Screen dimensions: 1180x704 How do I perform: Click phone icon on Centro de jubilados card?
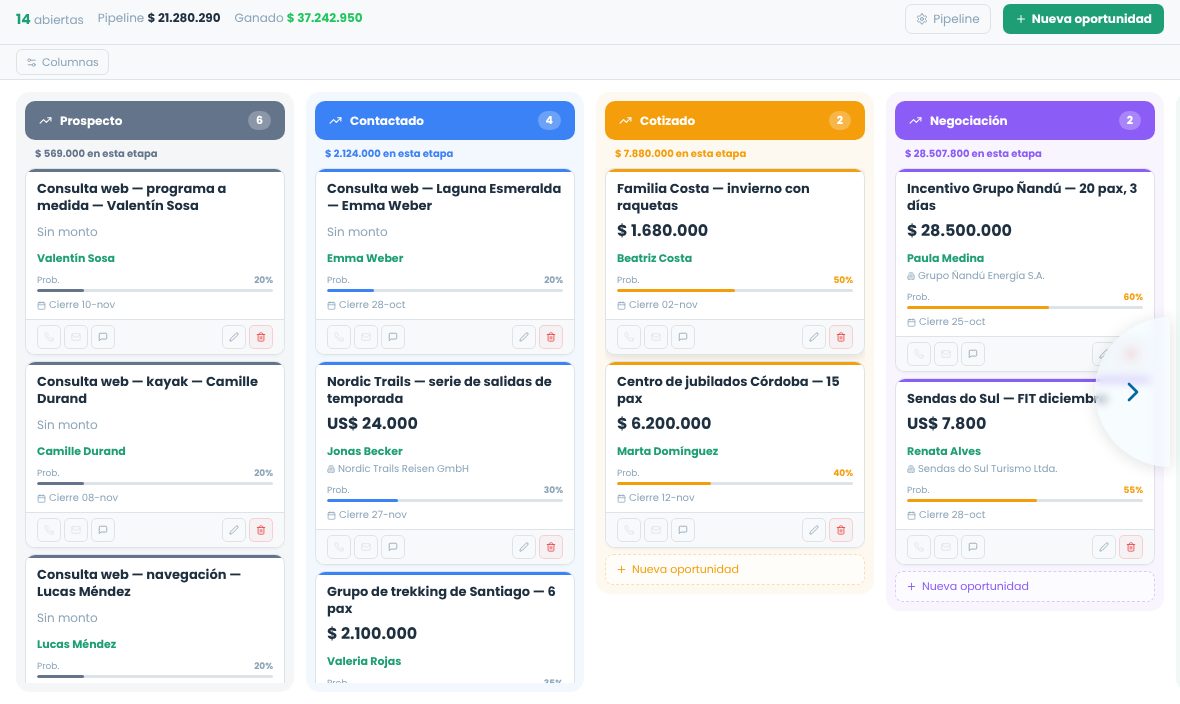click(629, 530)
